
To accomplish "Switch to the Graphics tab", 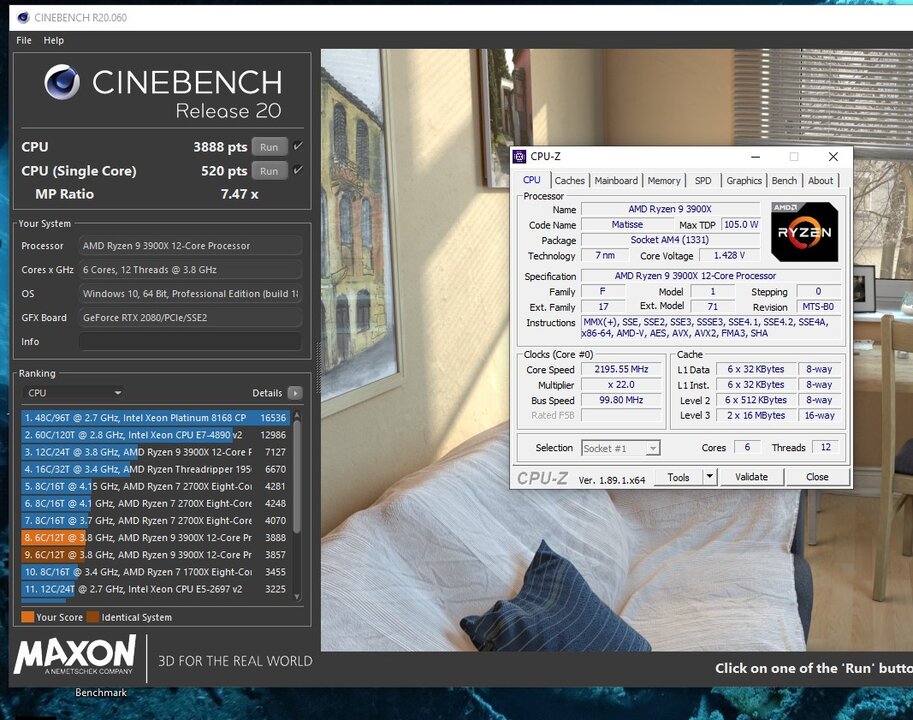I will point(744,180).
